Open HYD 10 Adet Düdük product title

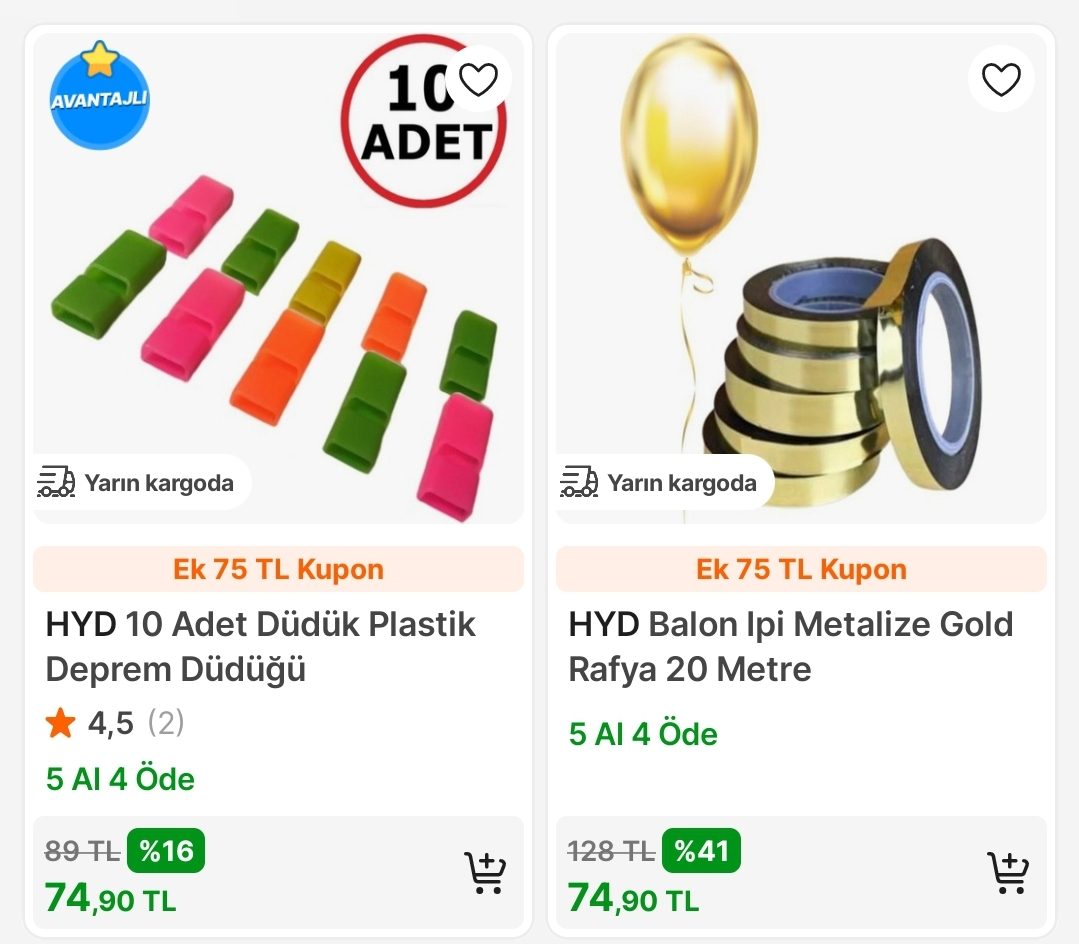[261, 647]
